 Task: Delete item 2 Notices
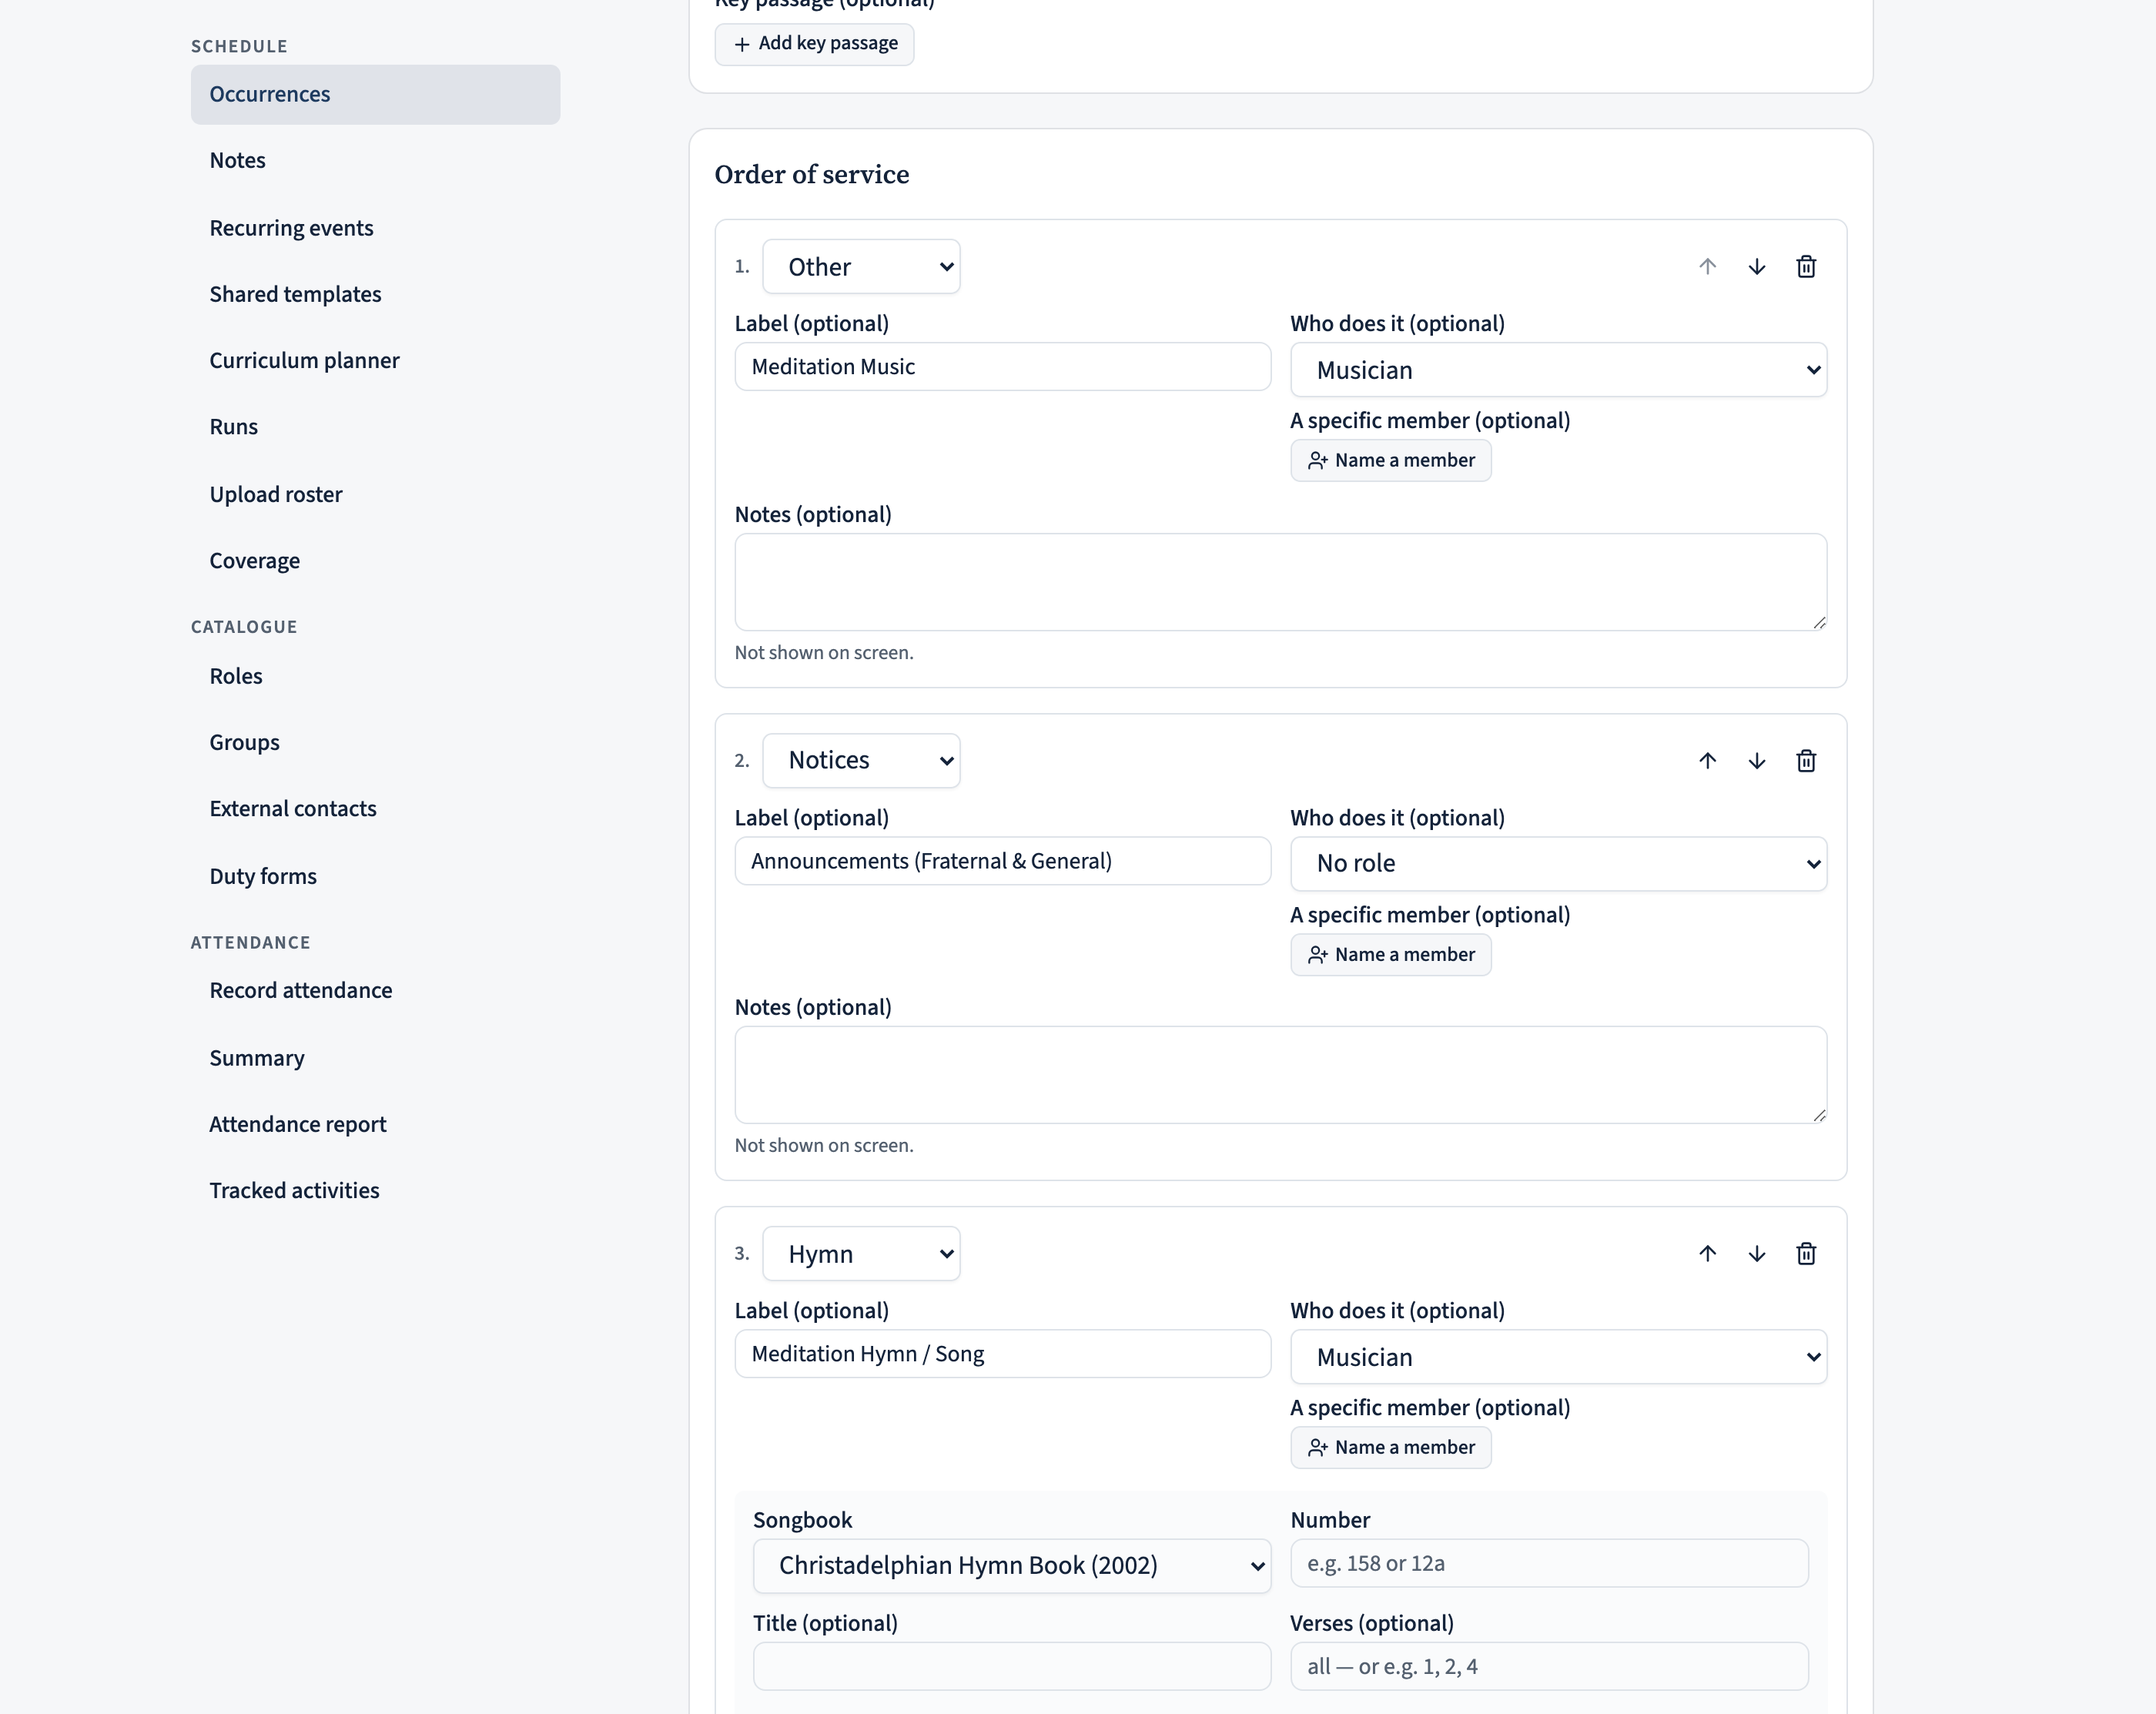pos(1806,761)
